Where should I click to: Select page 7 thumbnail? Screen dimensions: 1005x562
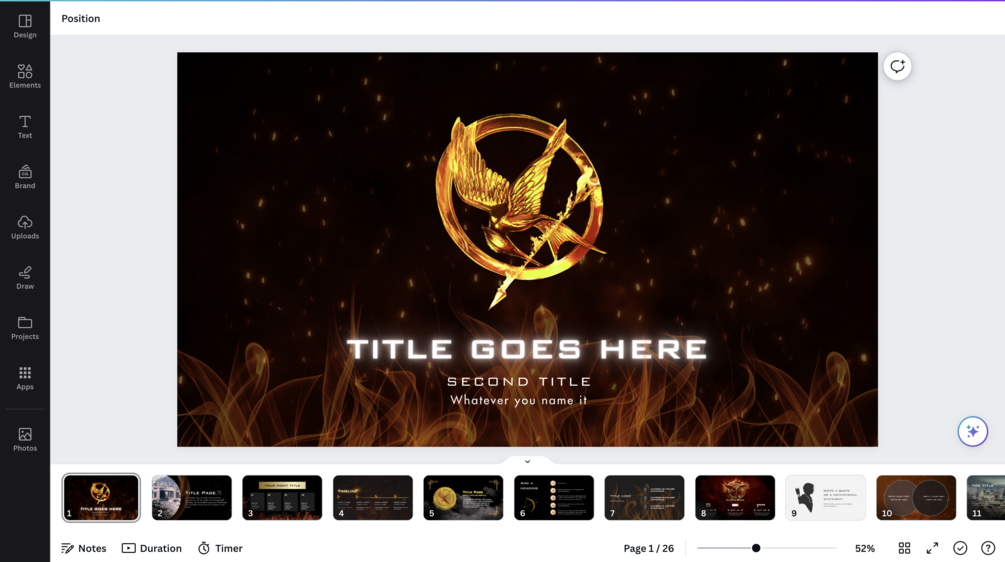pyautogui.click(x=645, y=497)
